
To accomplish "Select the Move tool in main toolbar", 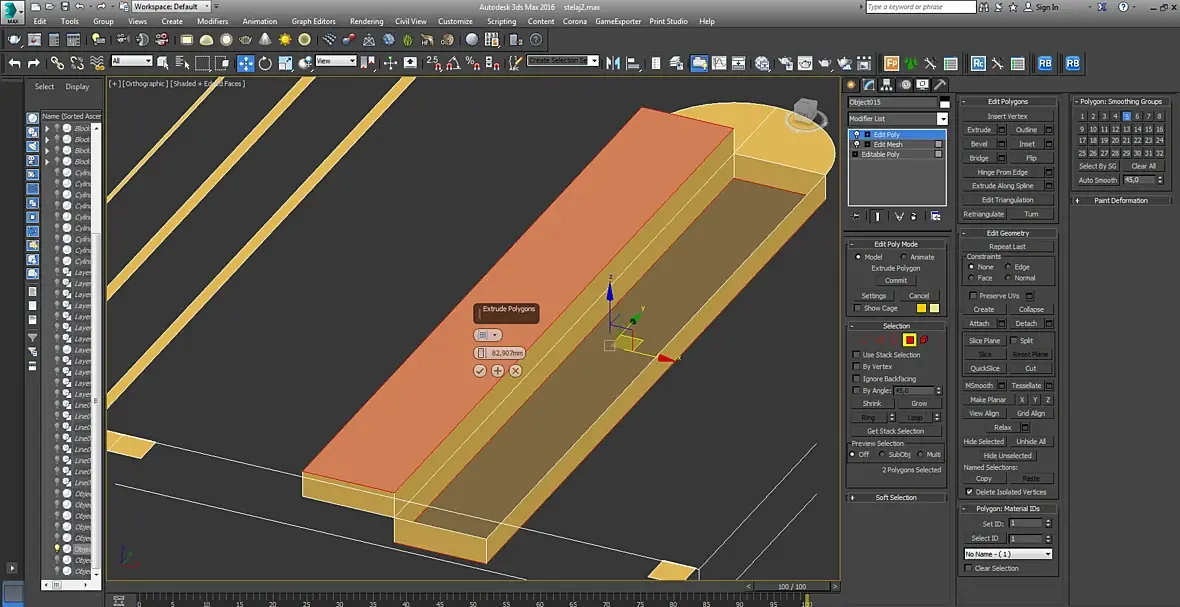I will tap(245, 63).
